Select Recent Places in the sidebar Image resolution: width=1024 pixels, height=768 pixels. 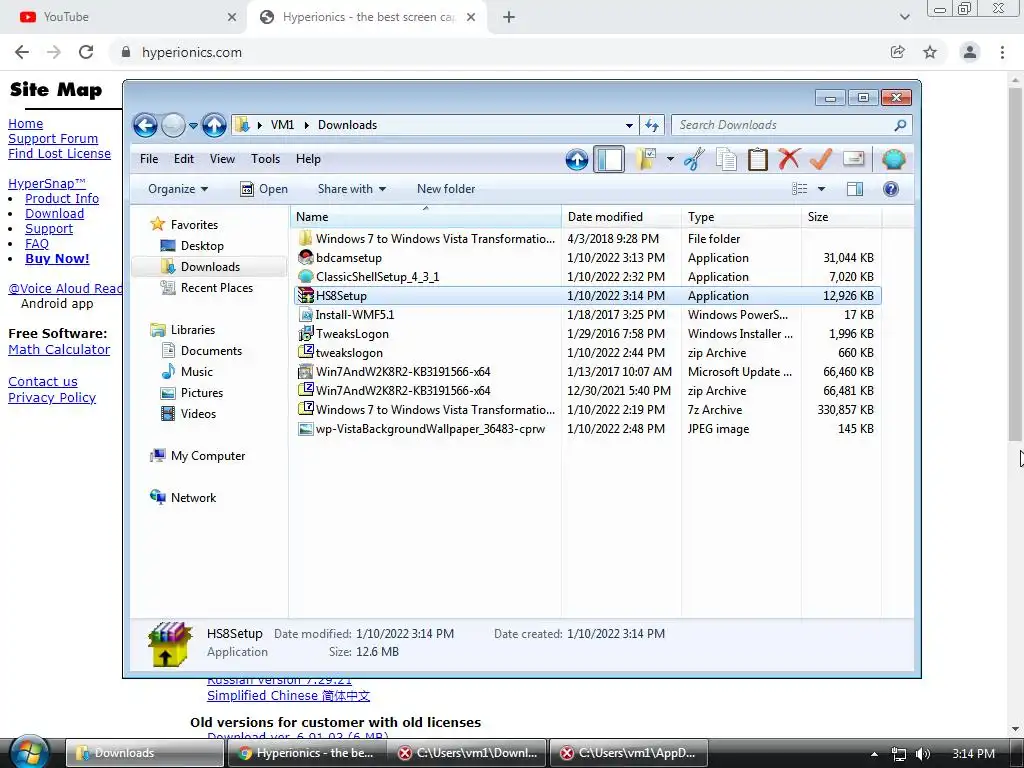tap(216, 287)
